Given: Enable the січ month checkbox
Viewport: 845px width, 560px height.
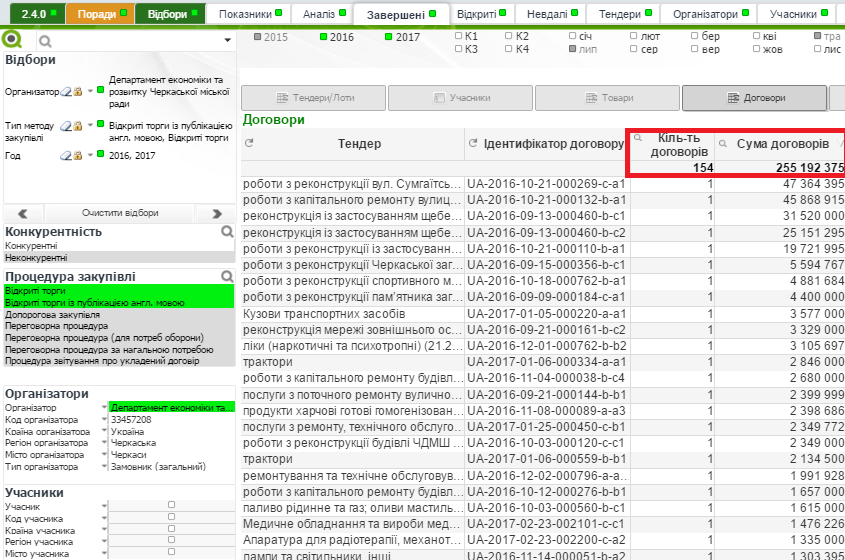Looking at the screenshot, I should pos(572,37).
